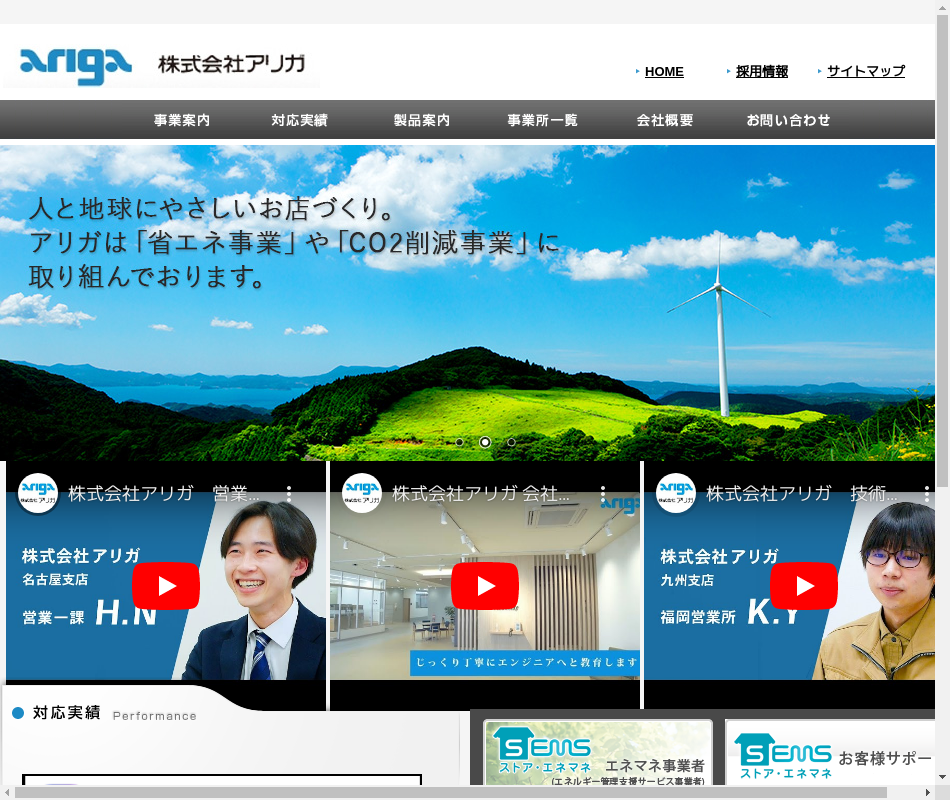Play the company office tour video
The width and height of the screenshot is (950, 800).
485,586
